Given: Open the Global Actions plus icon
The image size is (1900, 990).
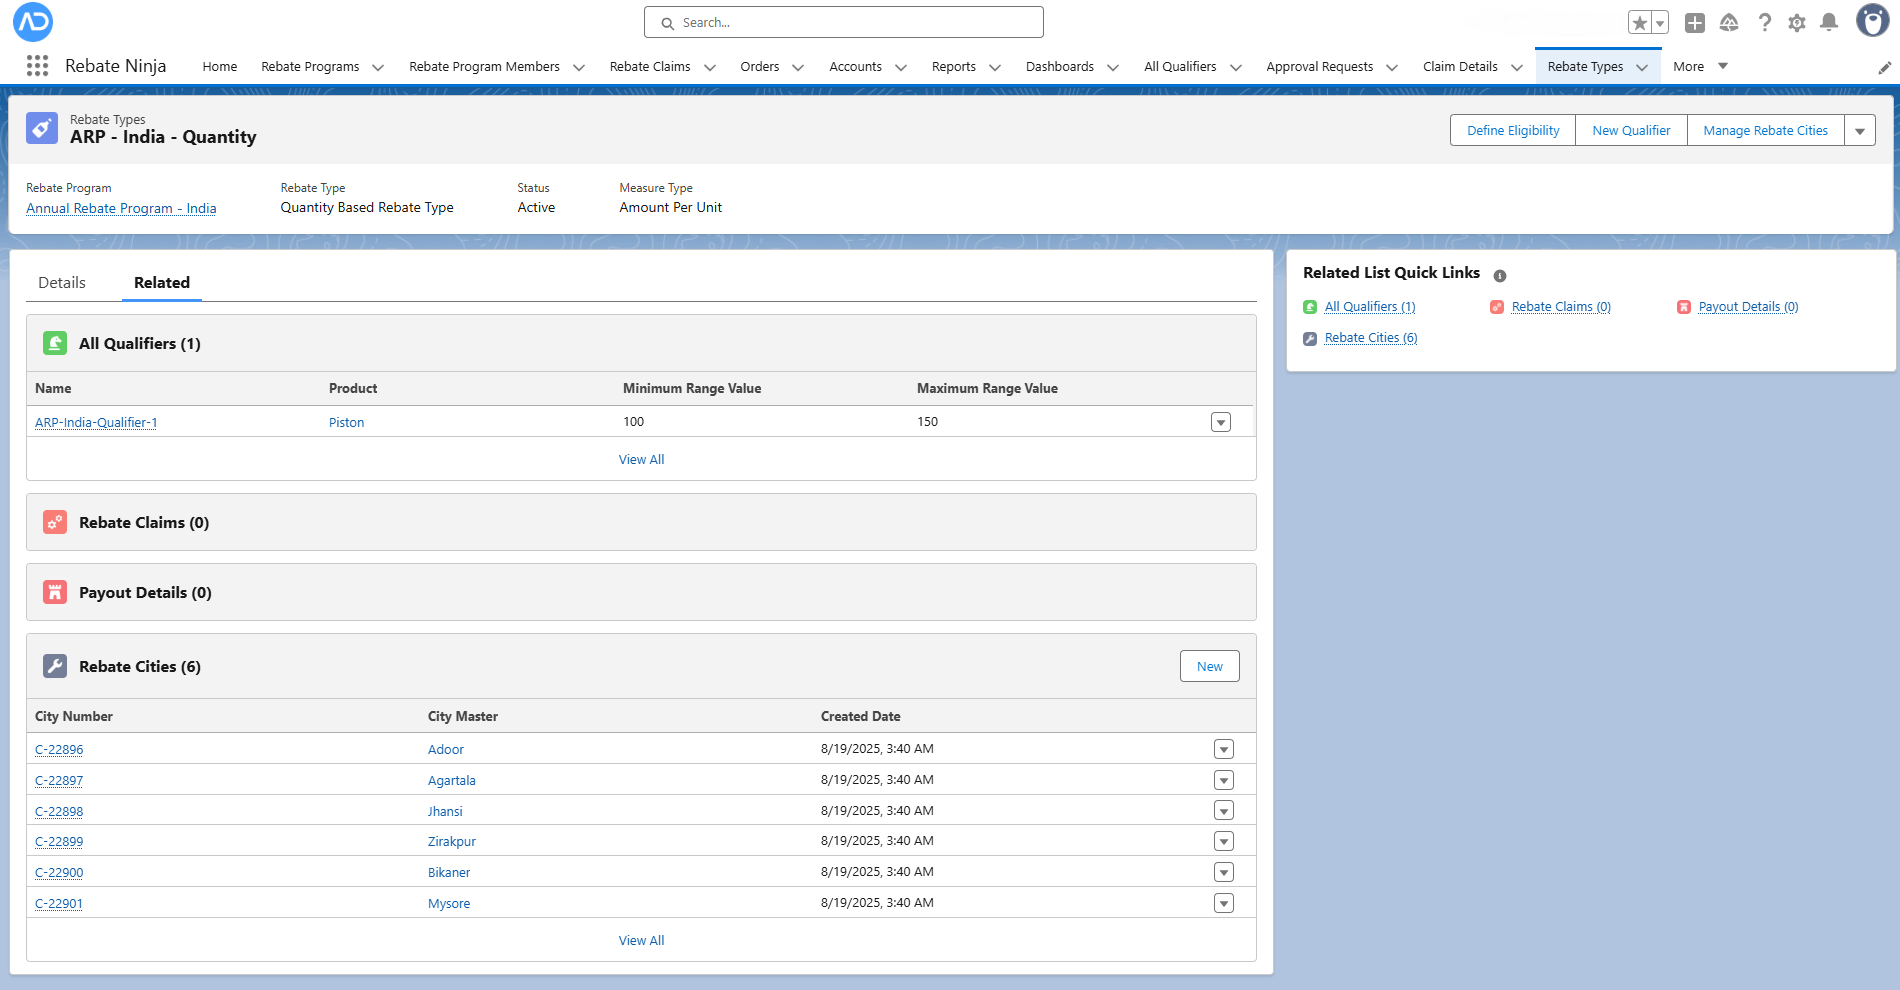Looking at the screenshot, I should [x=1695, y=22].
